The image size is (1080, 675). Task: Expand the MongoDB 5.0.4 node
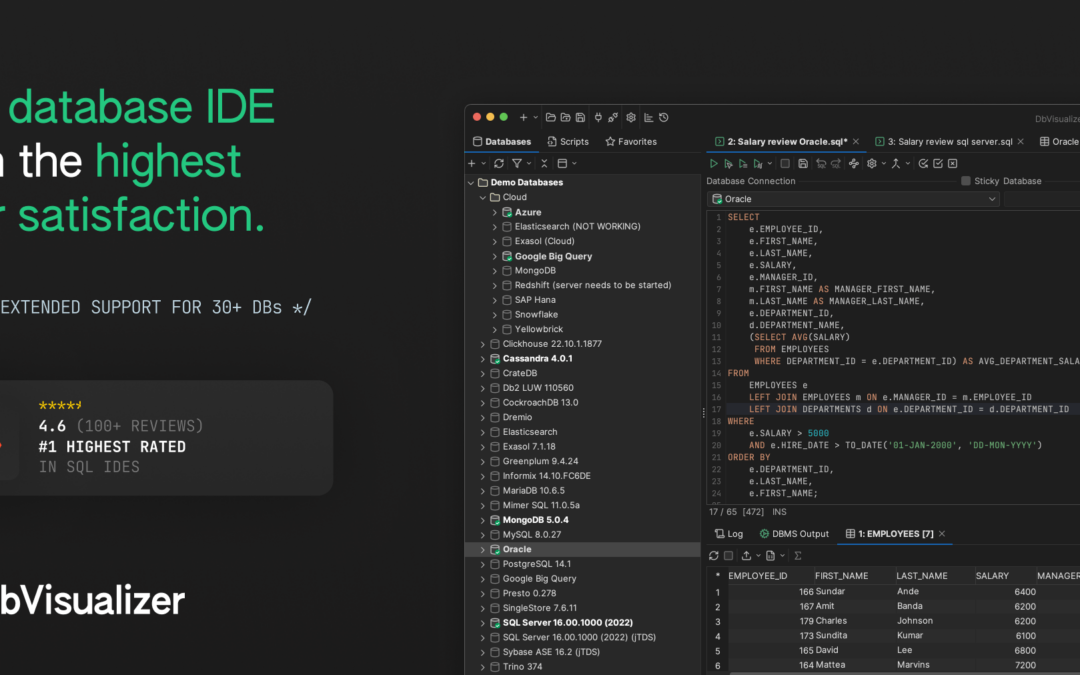483,520
